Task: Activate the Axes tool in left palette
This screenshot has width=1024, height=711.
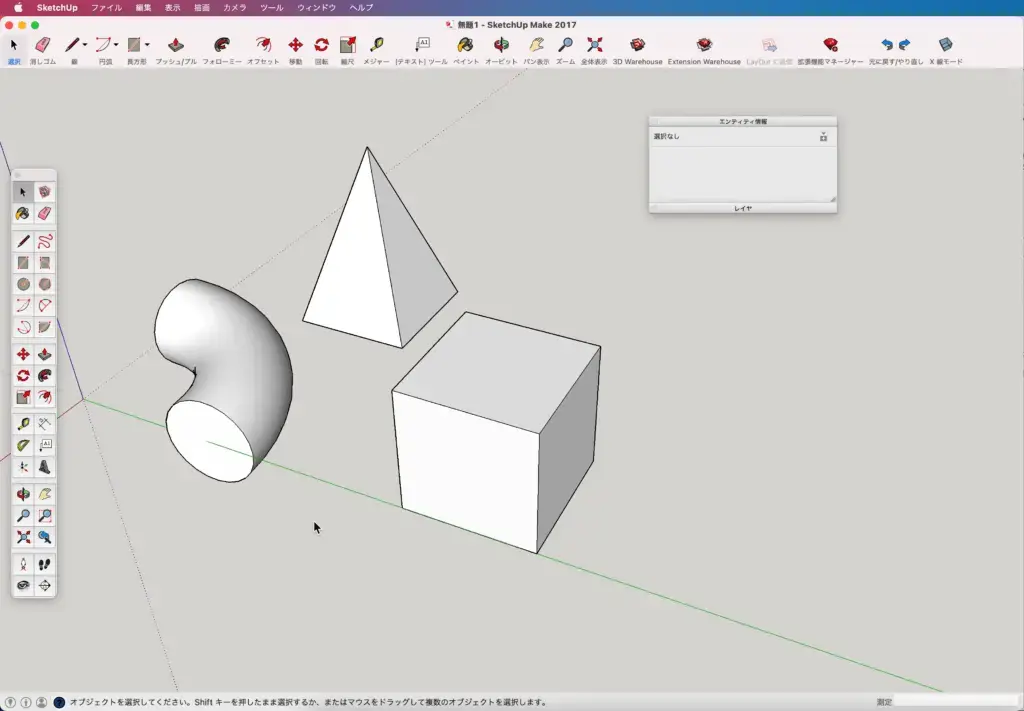Action: [x=24, y=467]
